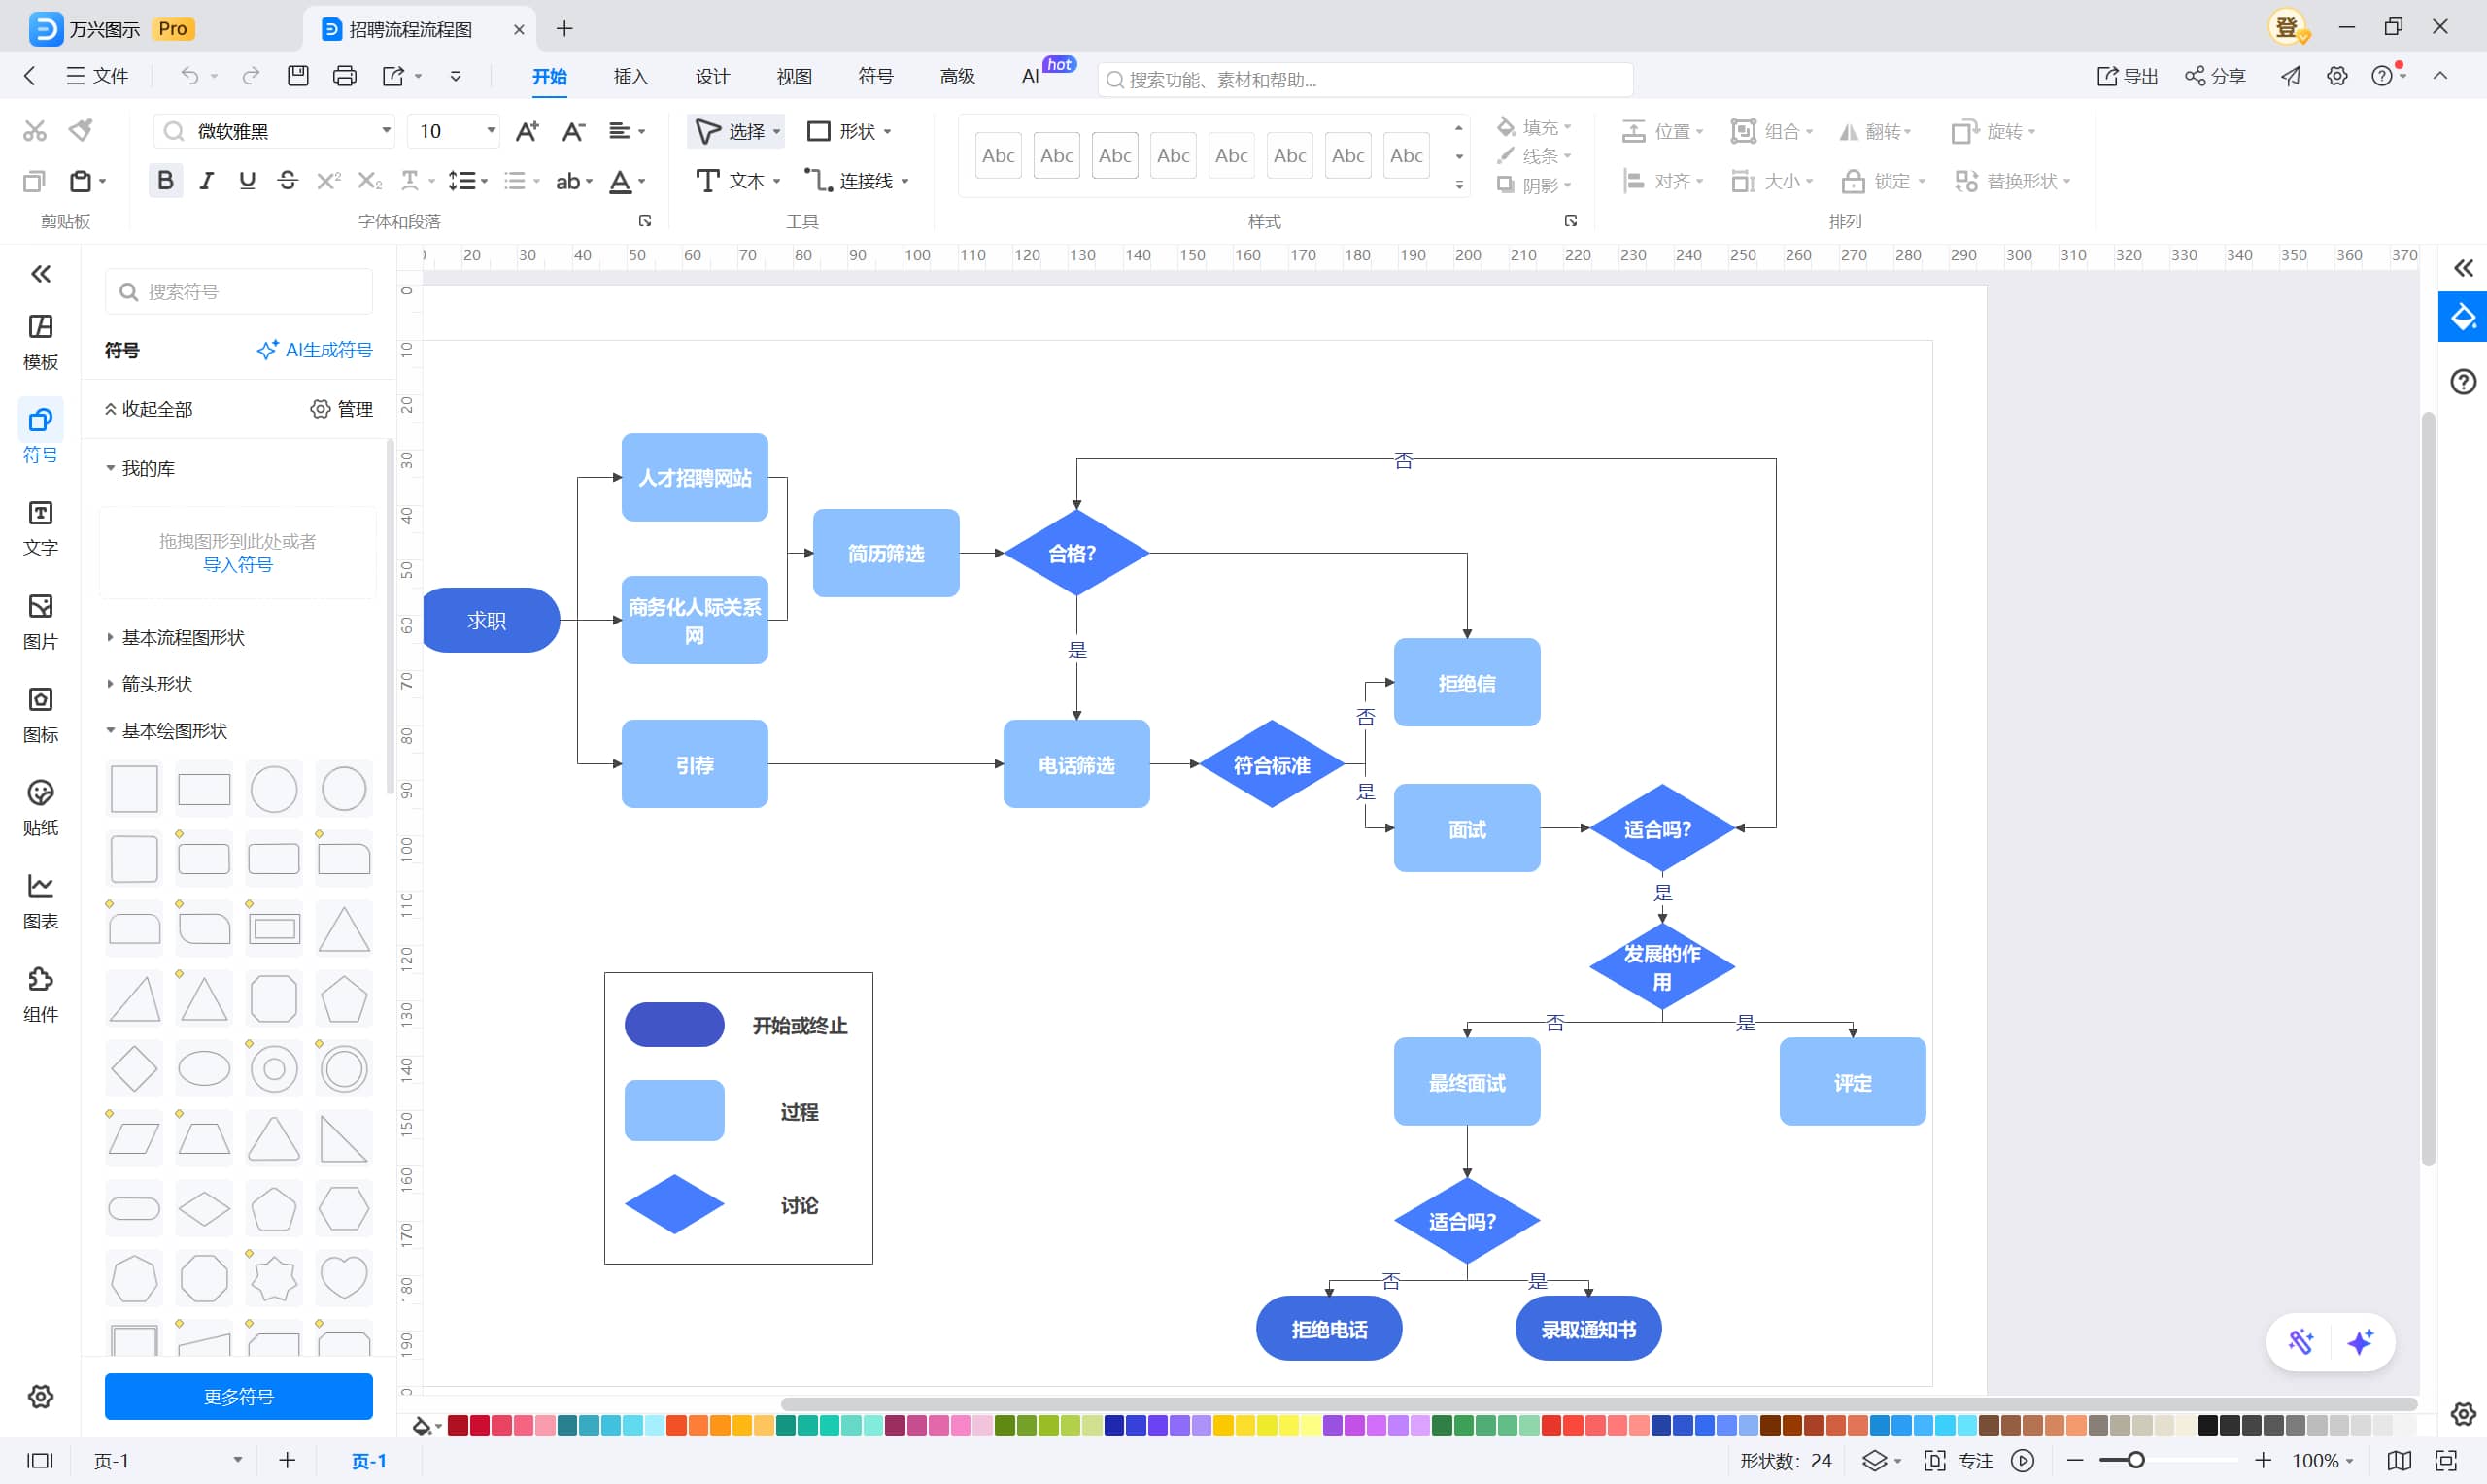
Task: Open the zoom percentage dropdown
Action: 2322,1461
